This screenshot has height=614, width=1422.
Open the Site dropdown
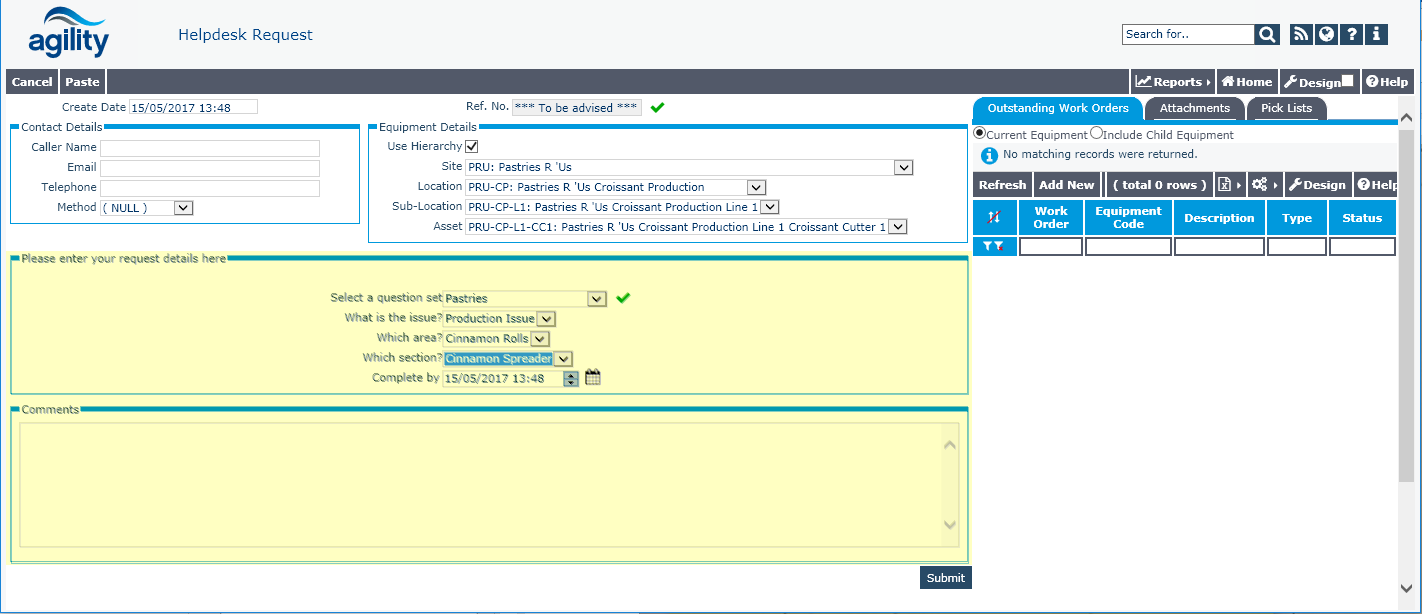coord(903,168)
